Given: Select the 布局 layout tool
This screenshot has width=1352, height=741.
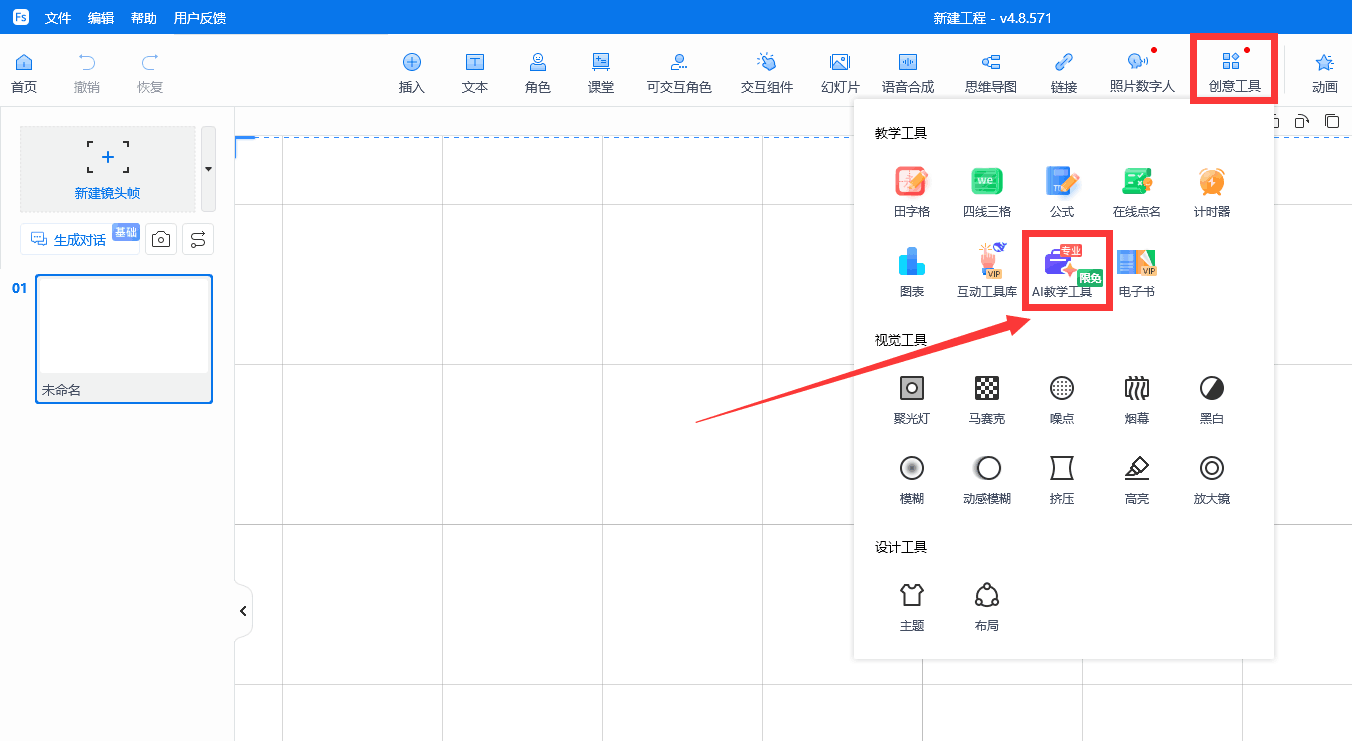Looking at the screenshot, I should (x=986, y=596).
